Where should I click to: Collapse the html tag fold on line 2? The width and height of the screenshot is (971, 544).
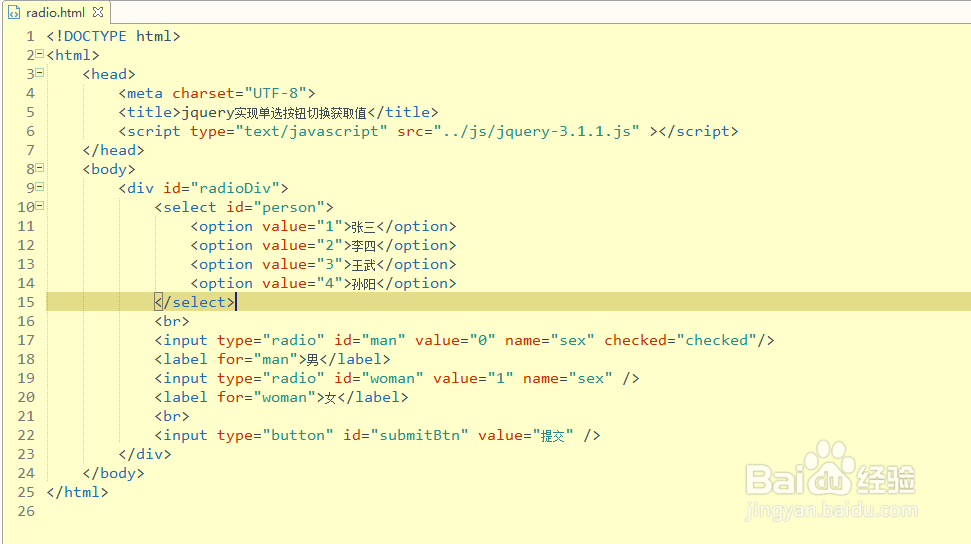40,54
